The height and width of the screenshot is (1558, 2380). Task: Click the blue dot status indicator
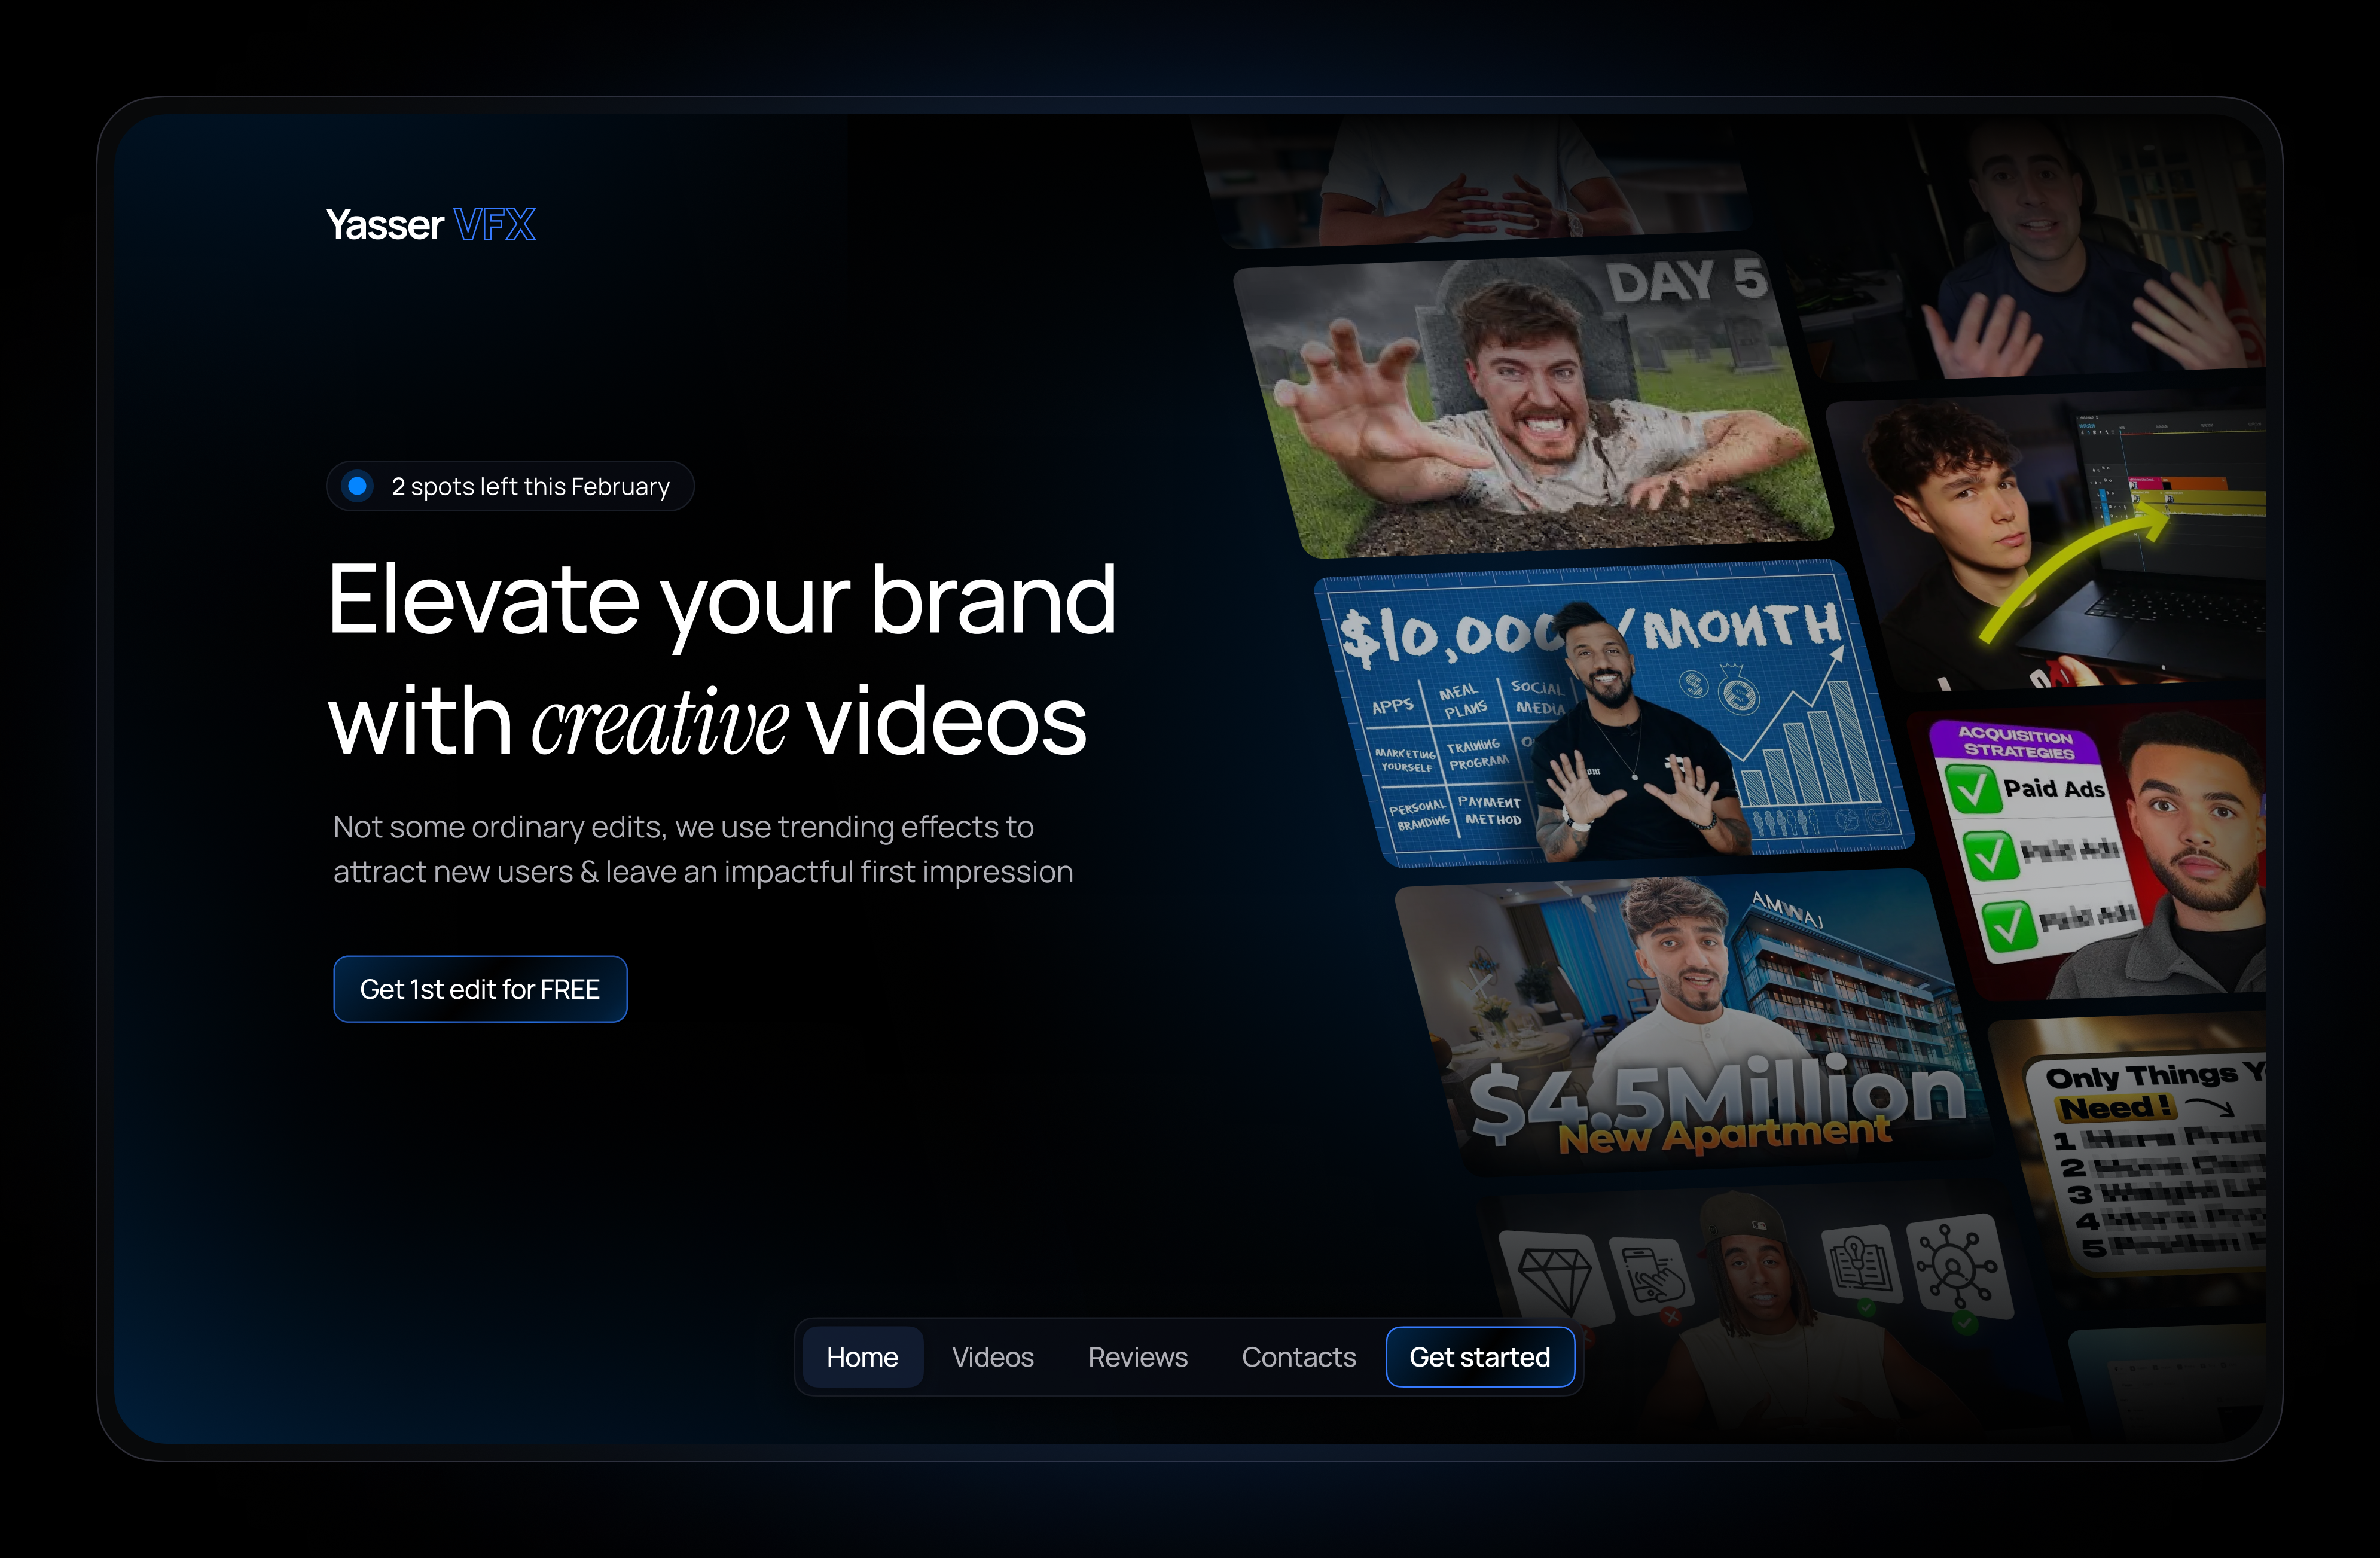pos(357,486)
